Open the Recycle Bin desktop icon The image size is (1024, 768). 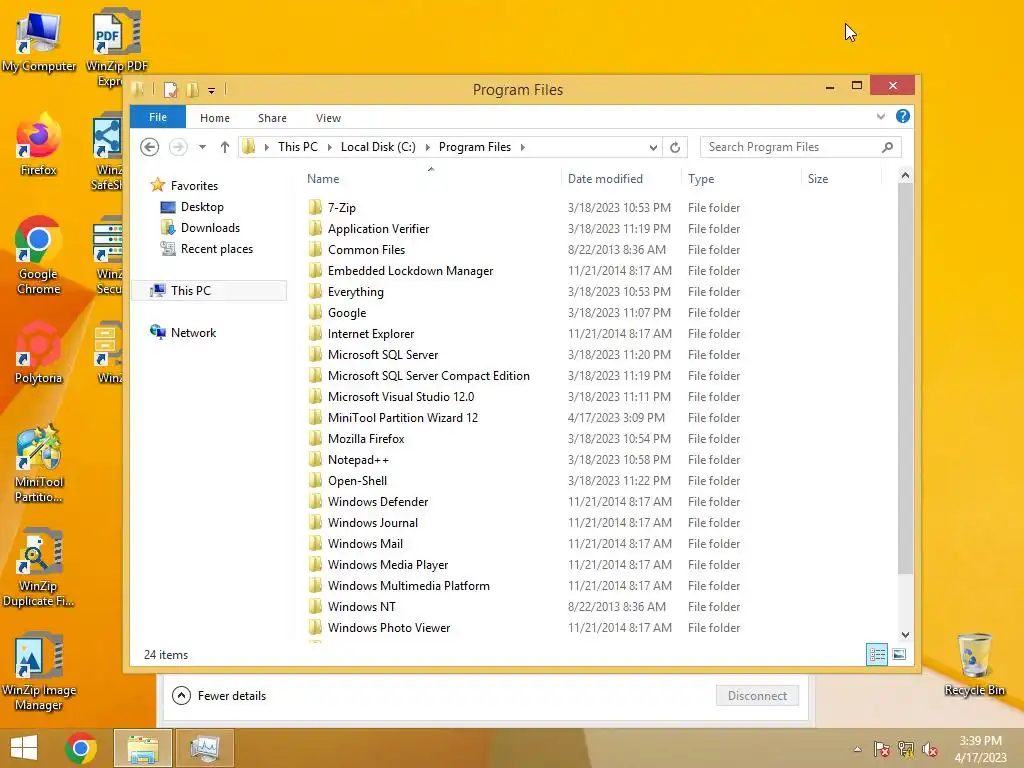click(974, 664)
